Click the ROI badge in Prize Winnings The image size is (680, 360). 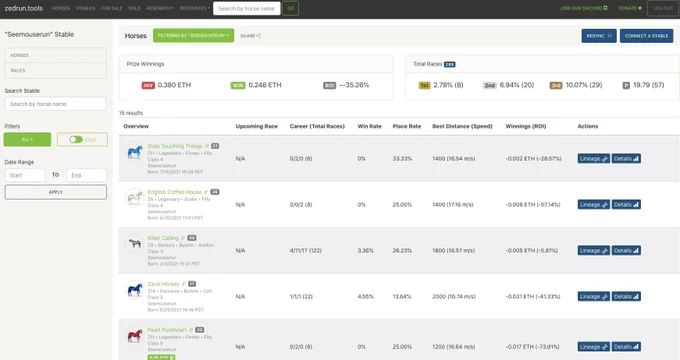tap(329, 85)
